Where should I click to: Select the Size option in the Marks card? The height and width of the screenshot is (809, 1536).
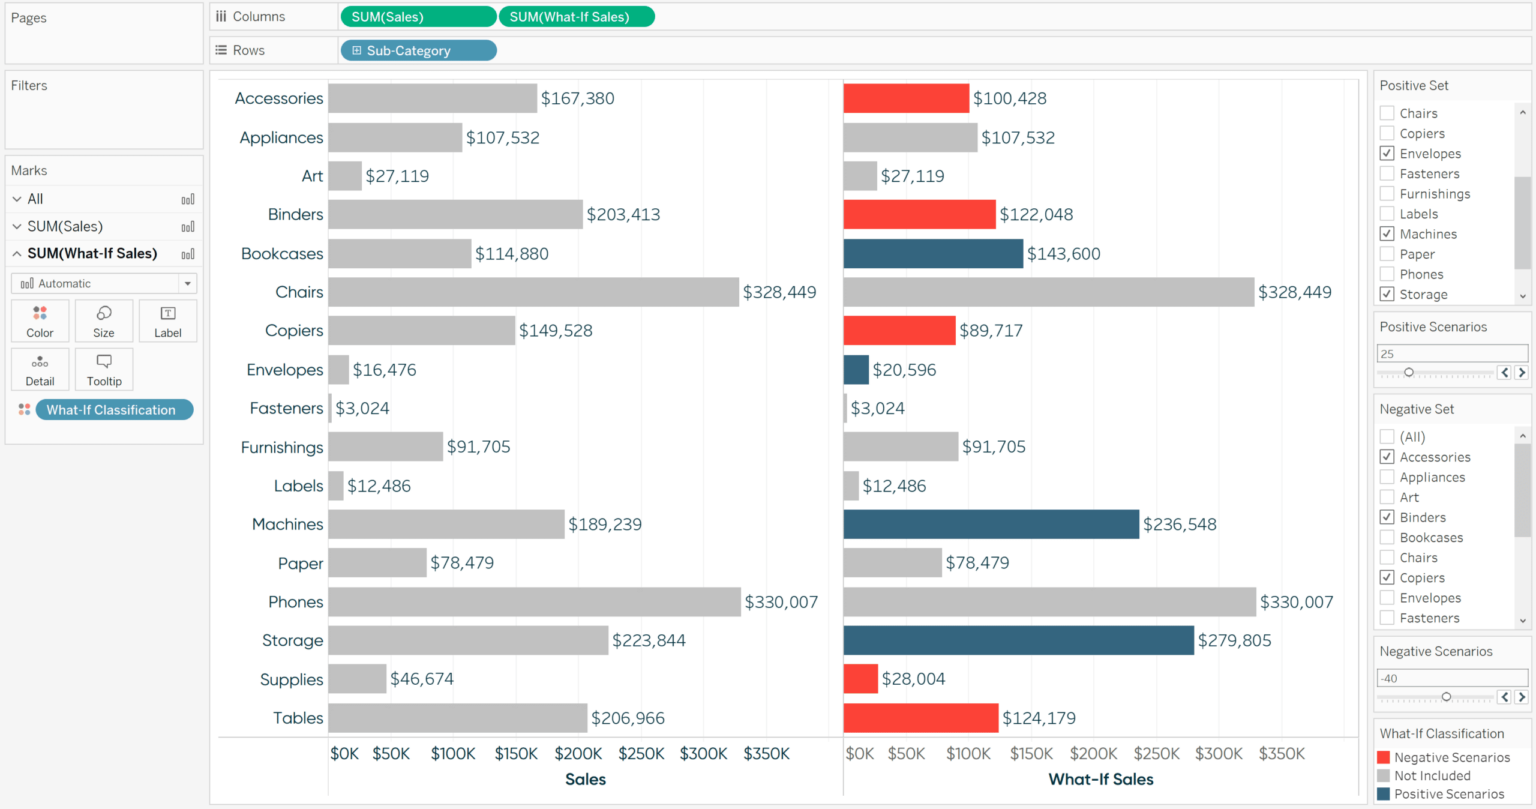103,320
